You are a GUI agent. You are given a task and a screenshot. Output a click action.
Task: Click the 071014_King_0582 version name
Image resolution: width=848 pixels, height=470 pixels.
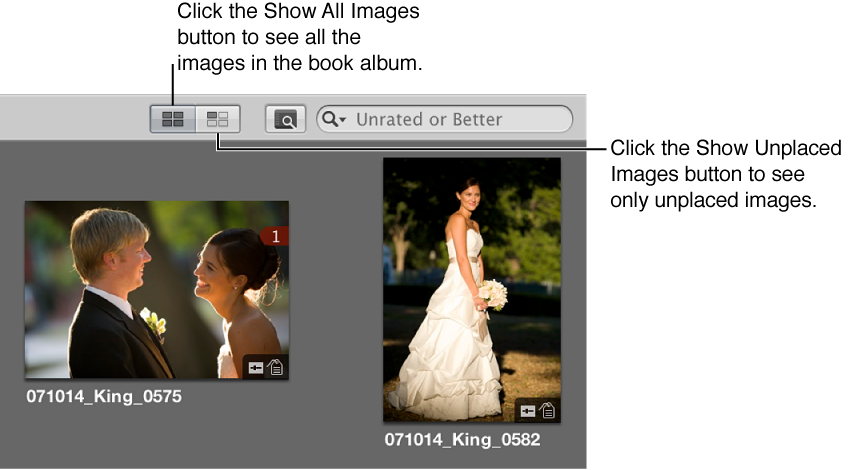coord(462,440)
